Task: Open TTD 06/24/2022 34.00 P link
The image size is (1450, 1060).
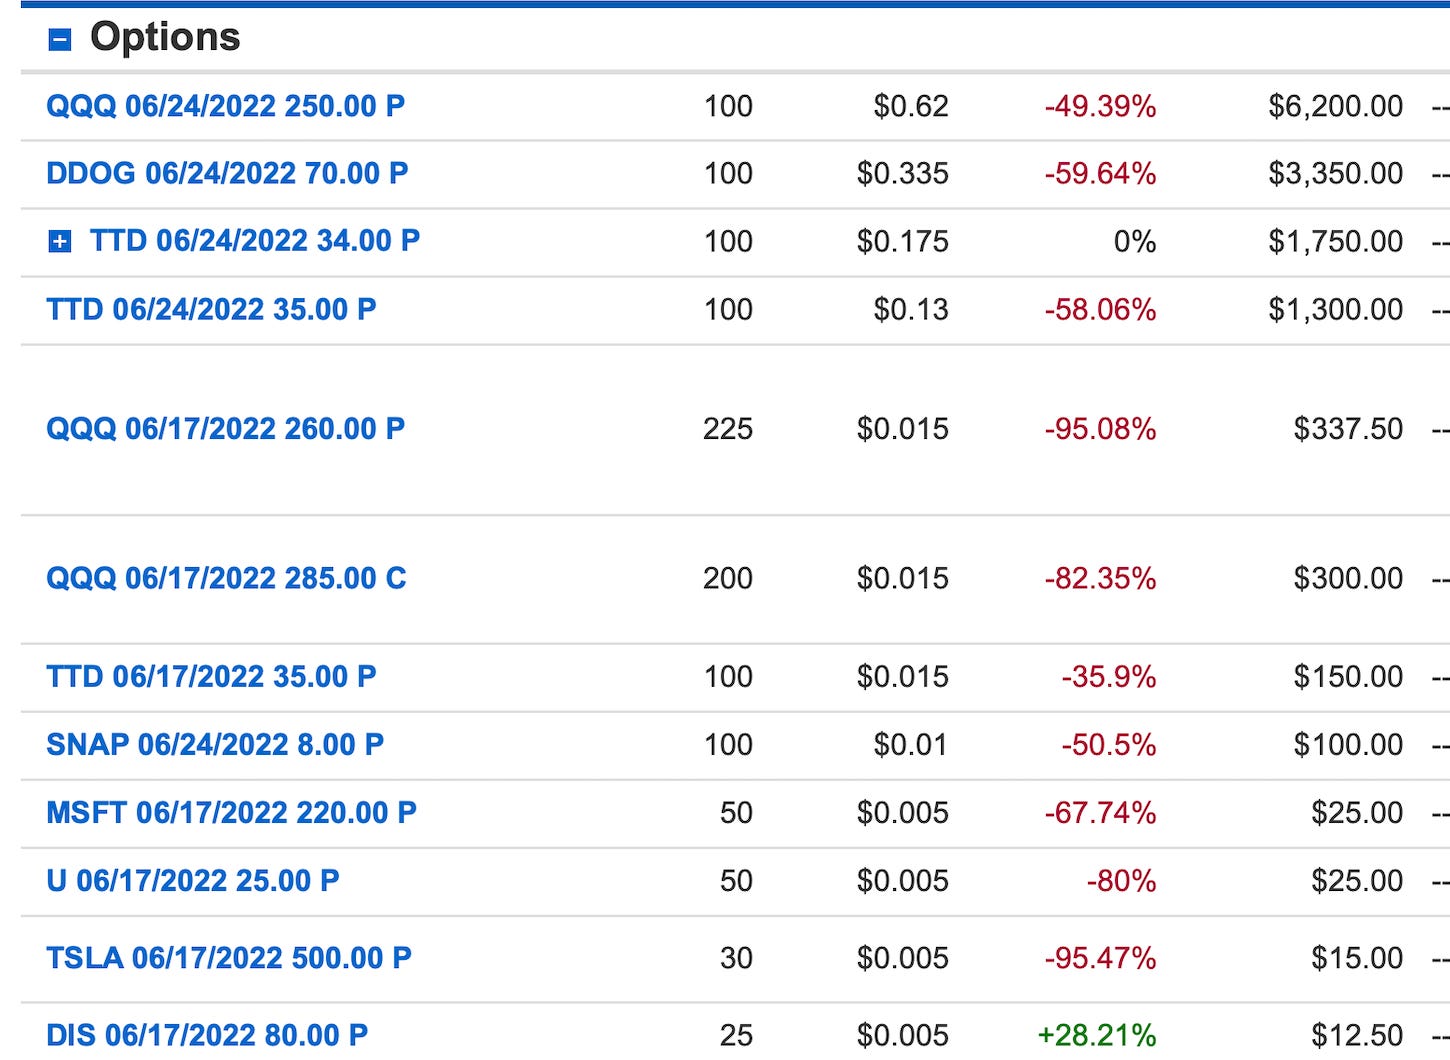Action: coord(255,240)
